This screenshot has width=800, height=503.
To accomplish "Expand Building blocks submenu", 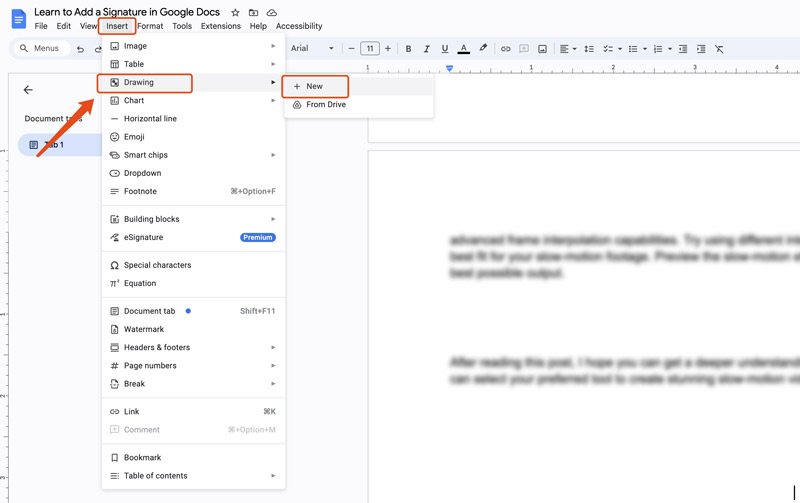I will click(x=193, y=219).
